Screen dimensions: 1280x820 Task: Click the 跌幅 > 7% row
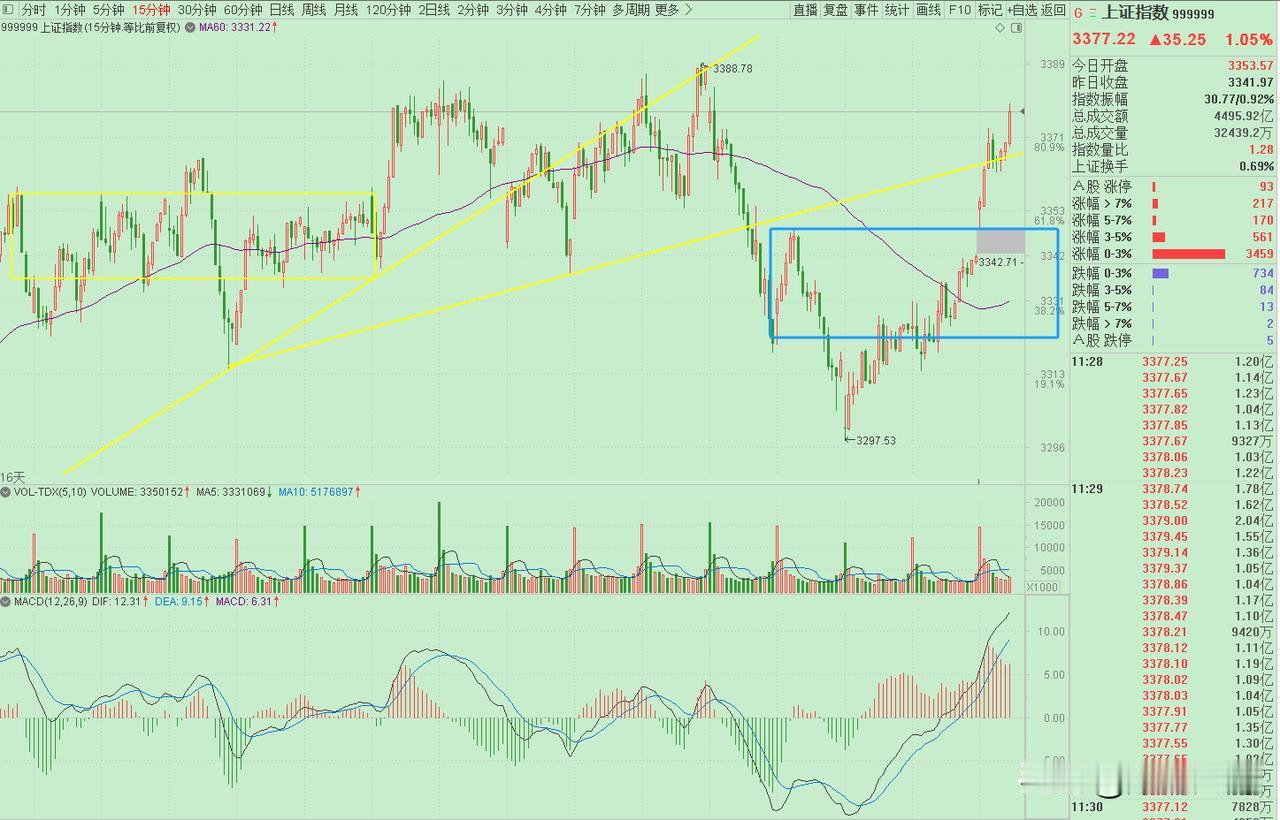tap(1173, 324)
